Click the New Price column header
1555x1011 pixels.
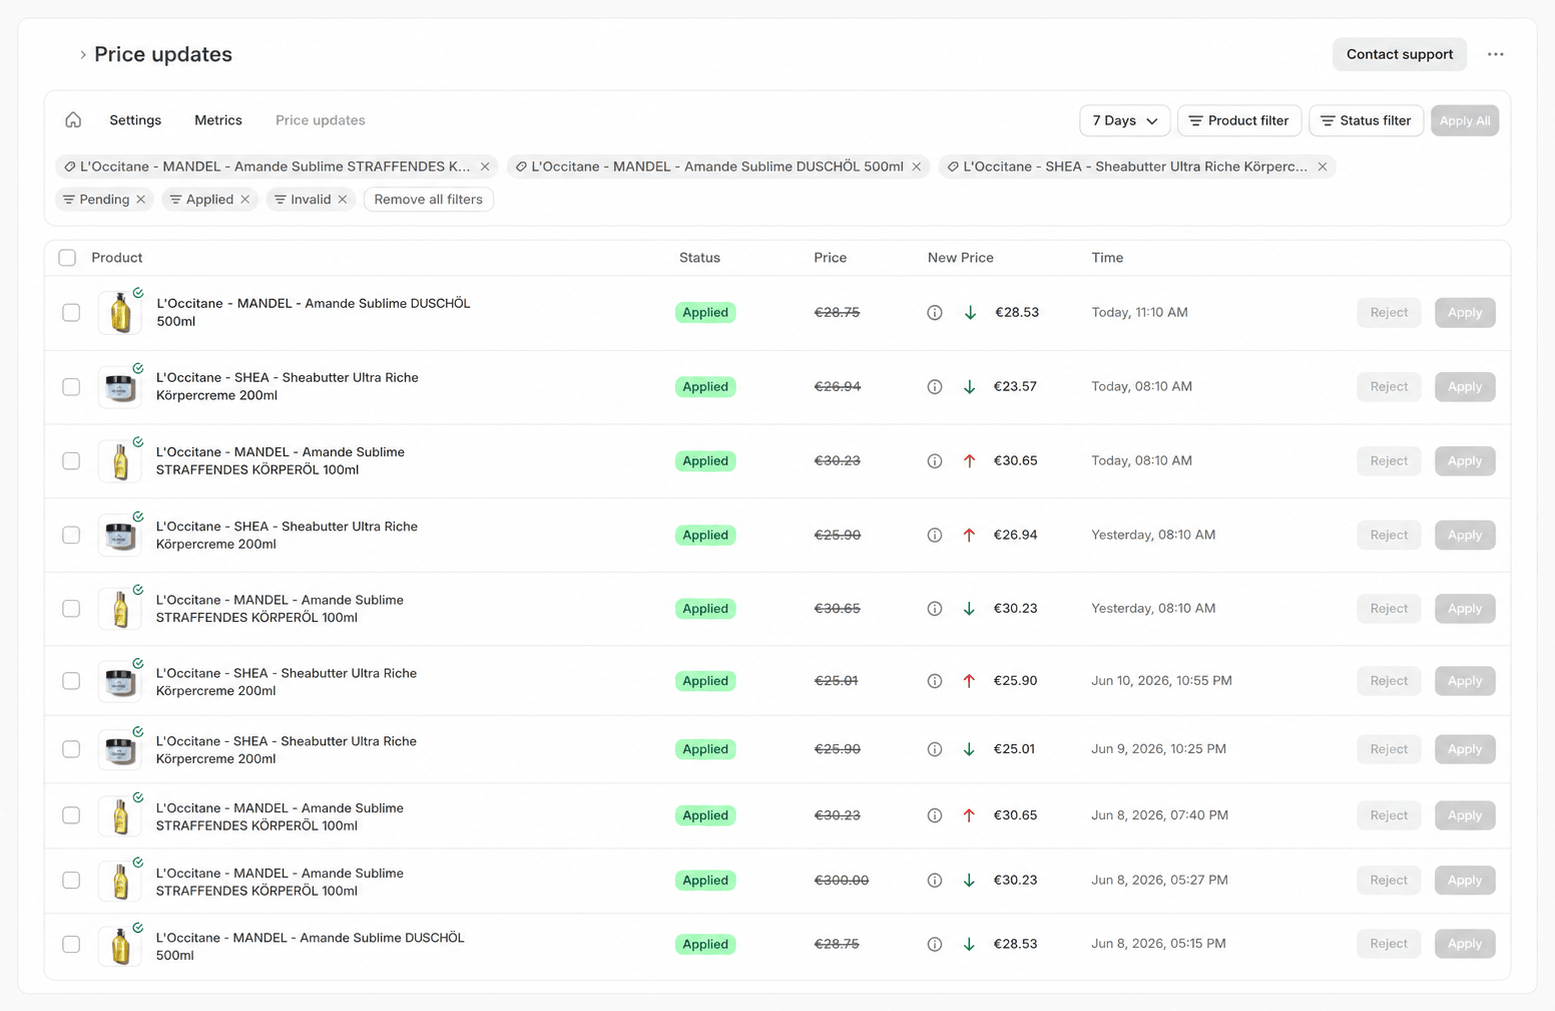(x=960, y=258)
